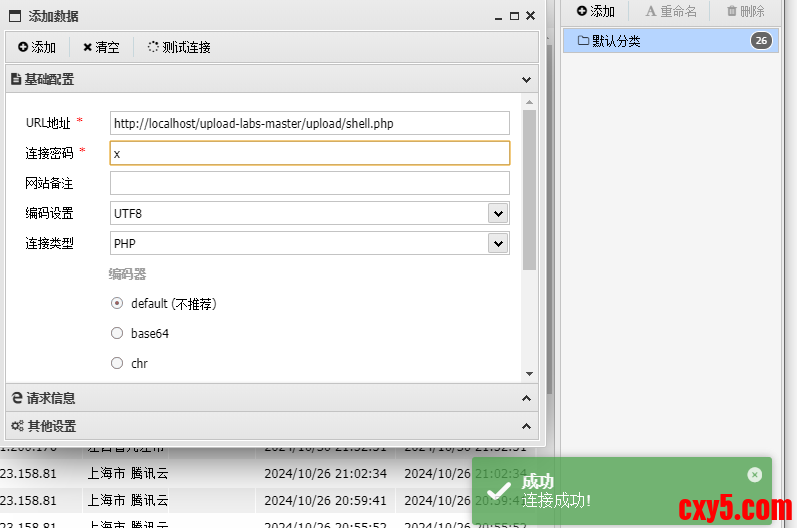The height and width of the screenshot is (528, 797).
Task: Click the window icon beside the 添加数据 title
Action: click(15, 16)
